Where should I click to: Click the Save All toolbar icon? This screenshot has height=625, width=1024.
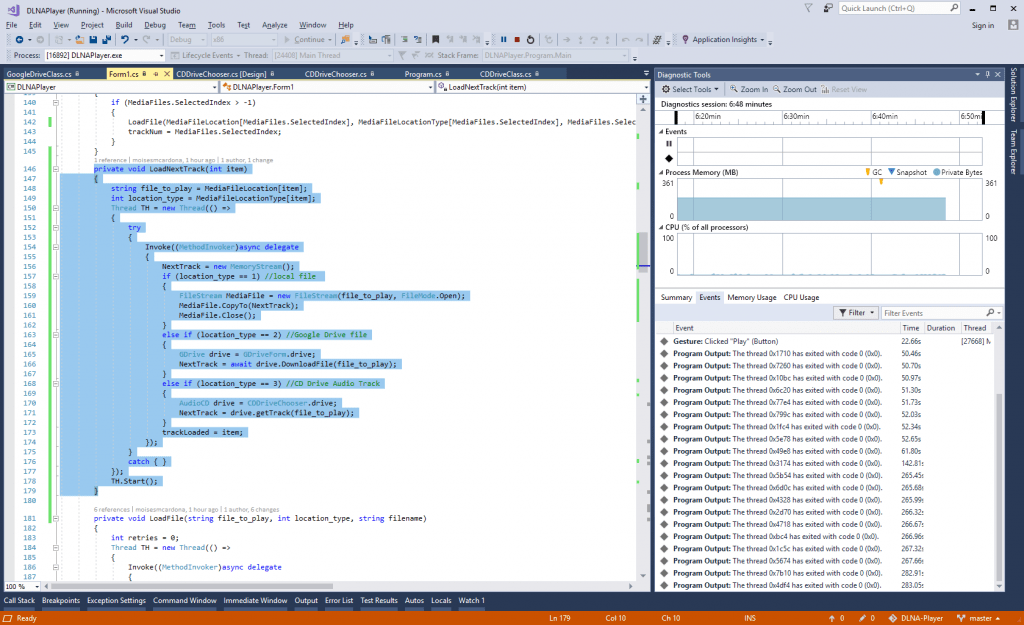coord(105,40)
